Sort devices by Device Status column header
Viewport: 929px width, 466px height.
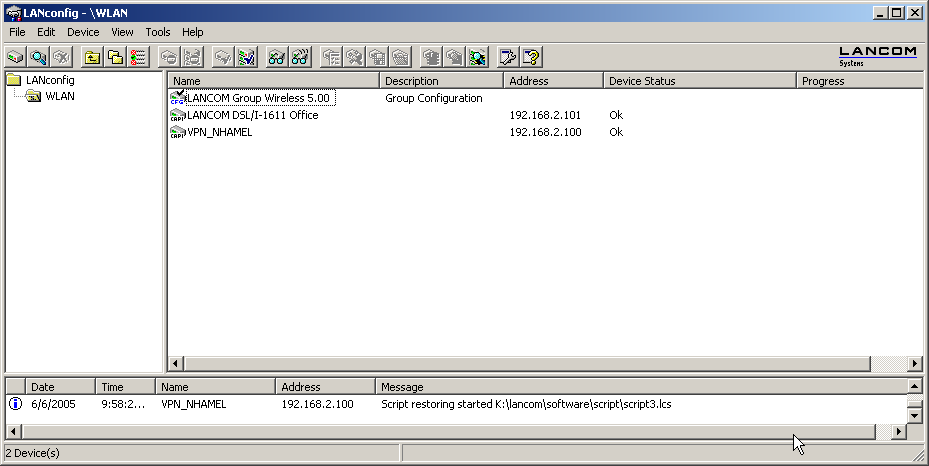click(698, 81)
